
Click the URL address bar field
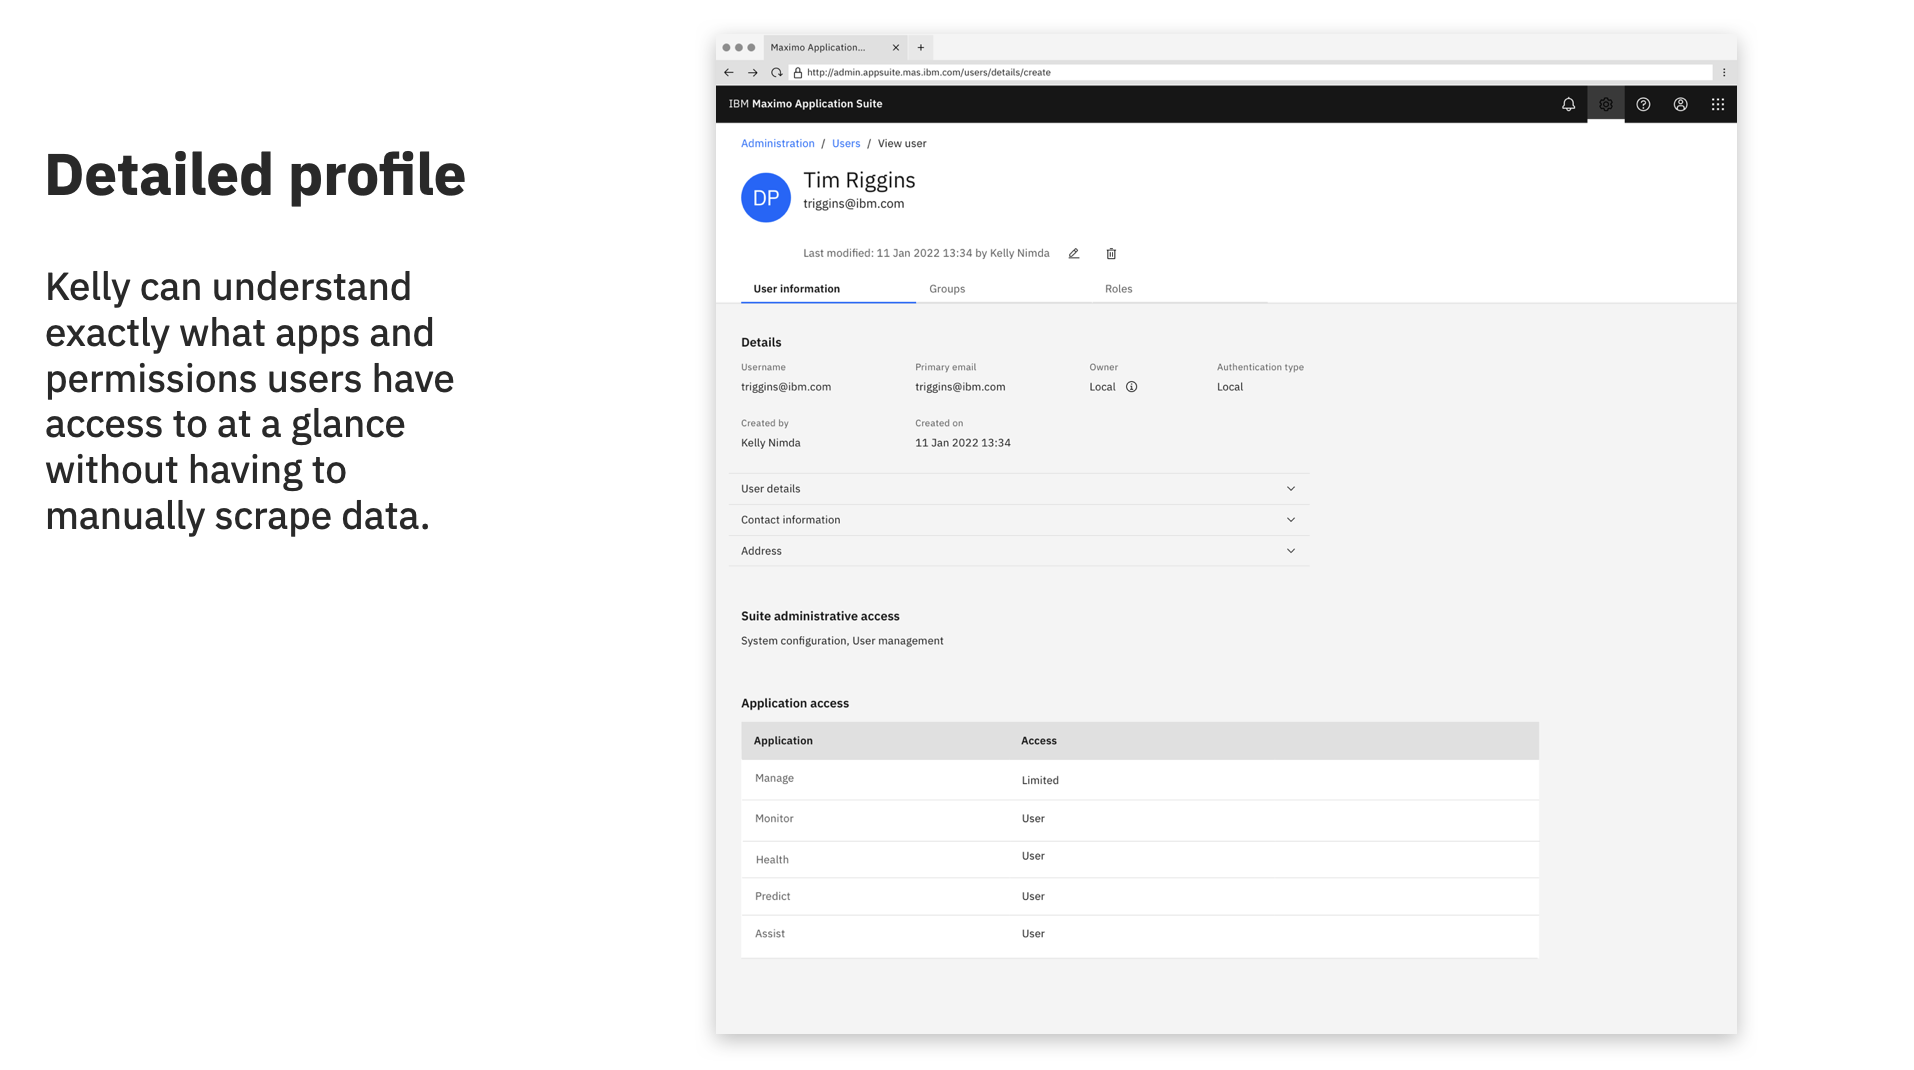click(x=1250, y=72)
